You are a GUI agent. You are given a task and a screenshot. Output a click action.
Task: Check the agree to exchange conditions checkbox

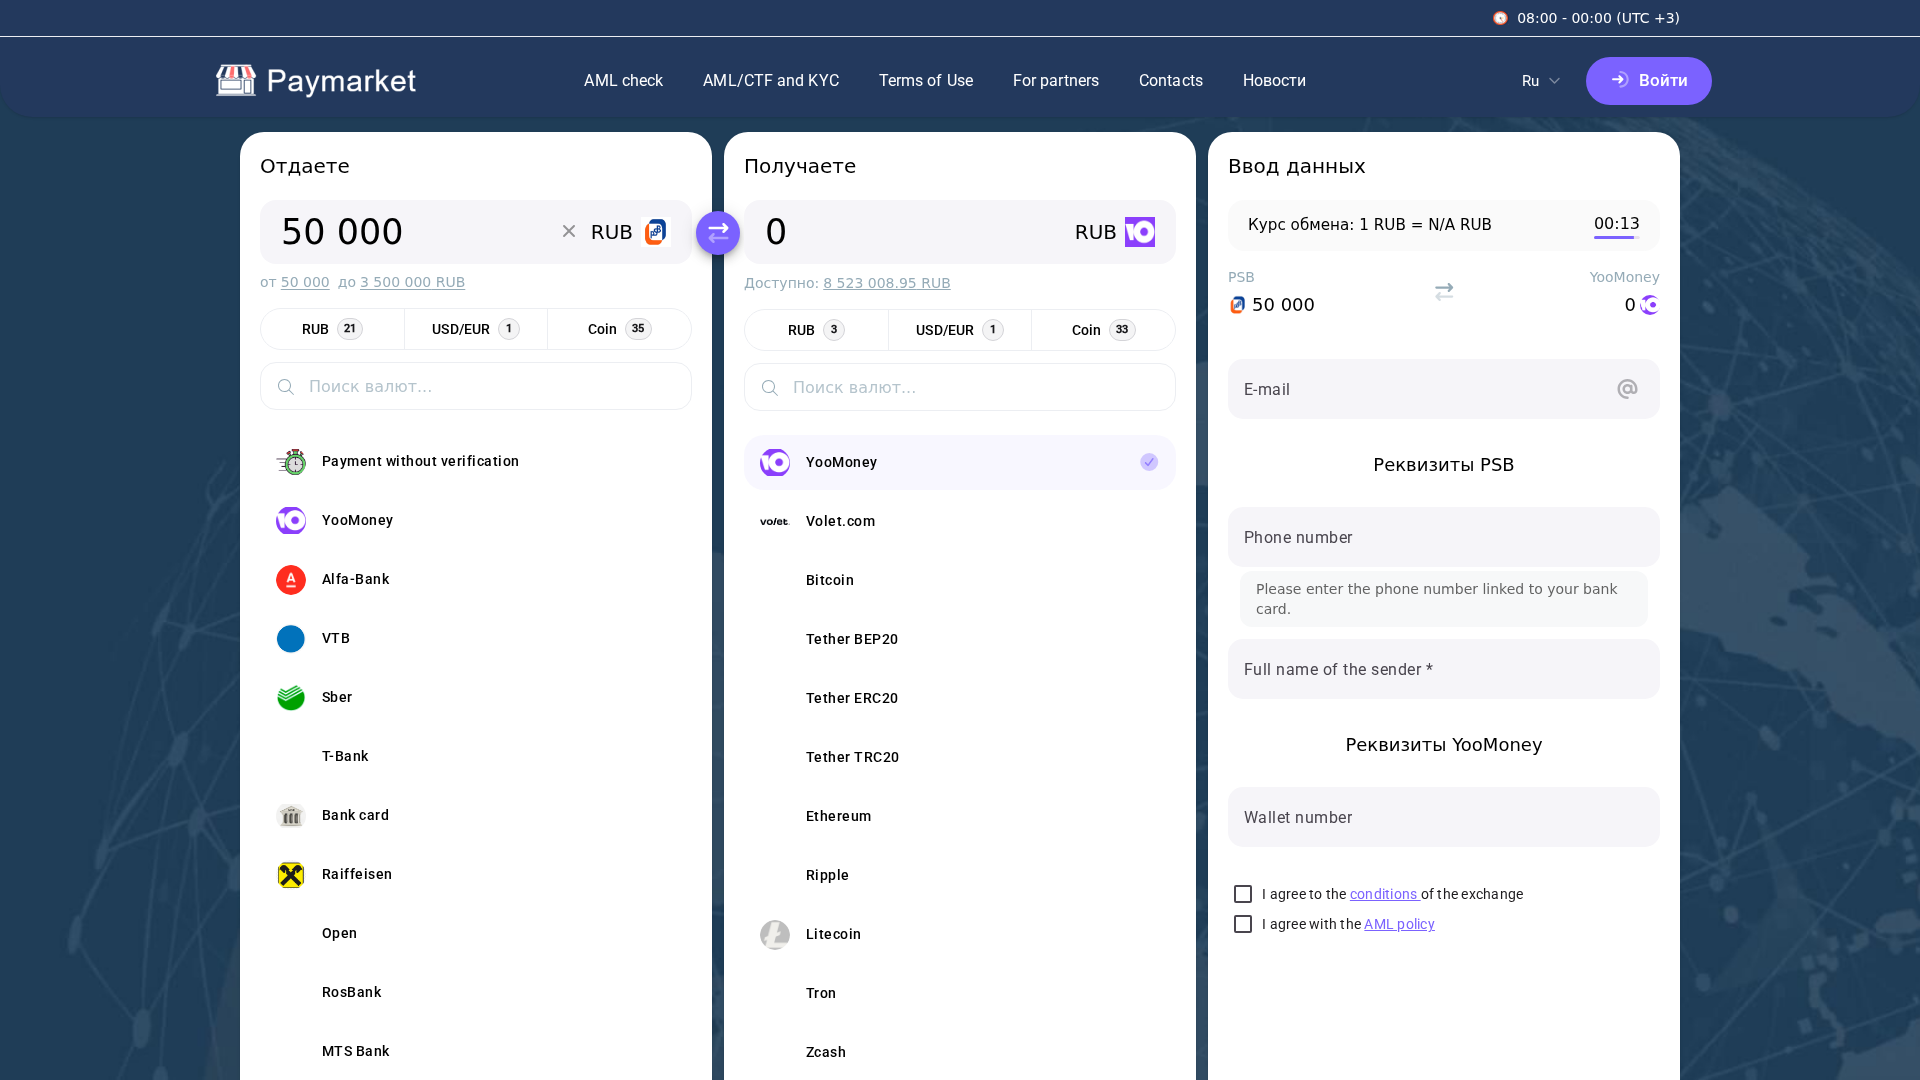point(1243,894)
